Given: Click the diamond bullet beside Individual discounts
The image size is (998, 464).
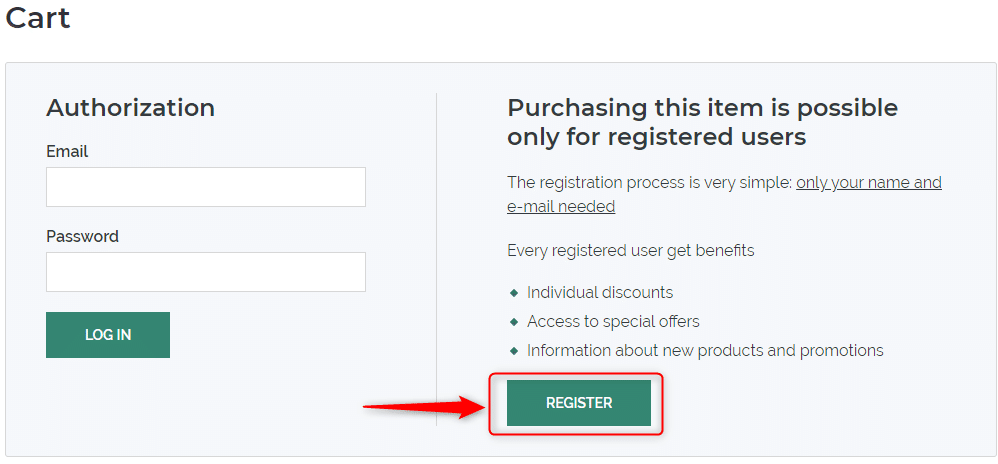Looking at the screenshot, I should (514, 293).
